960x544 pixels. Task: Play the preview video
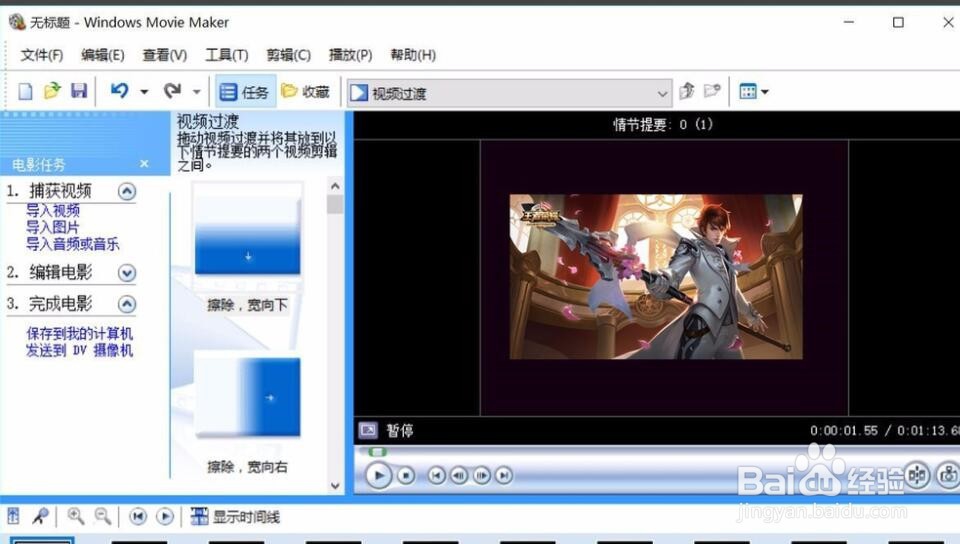[378, 475]
